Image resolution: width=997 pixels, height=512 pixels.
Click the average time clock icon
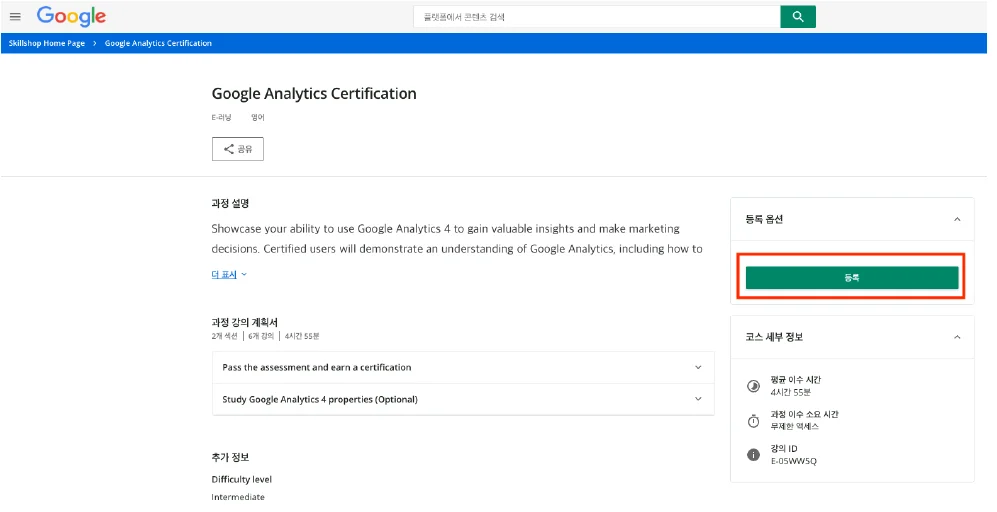coord(753,386)
